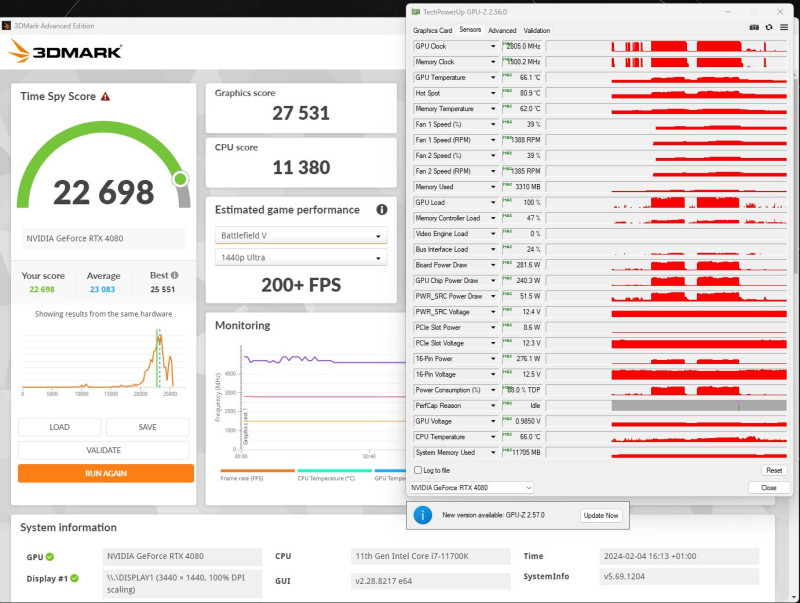The height and width of the screenshot is (603, 800).
Task: Open the GPU Clock sensor dropdown arrow
Action: click(493, 46)
